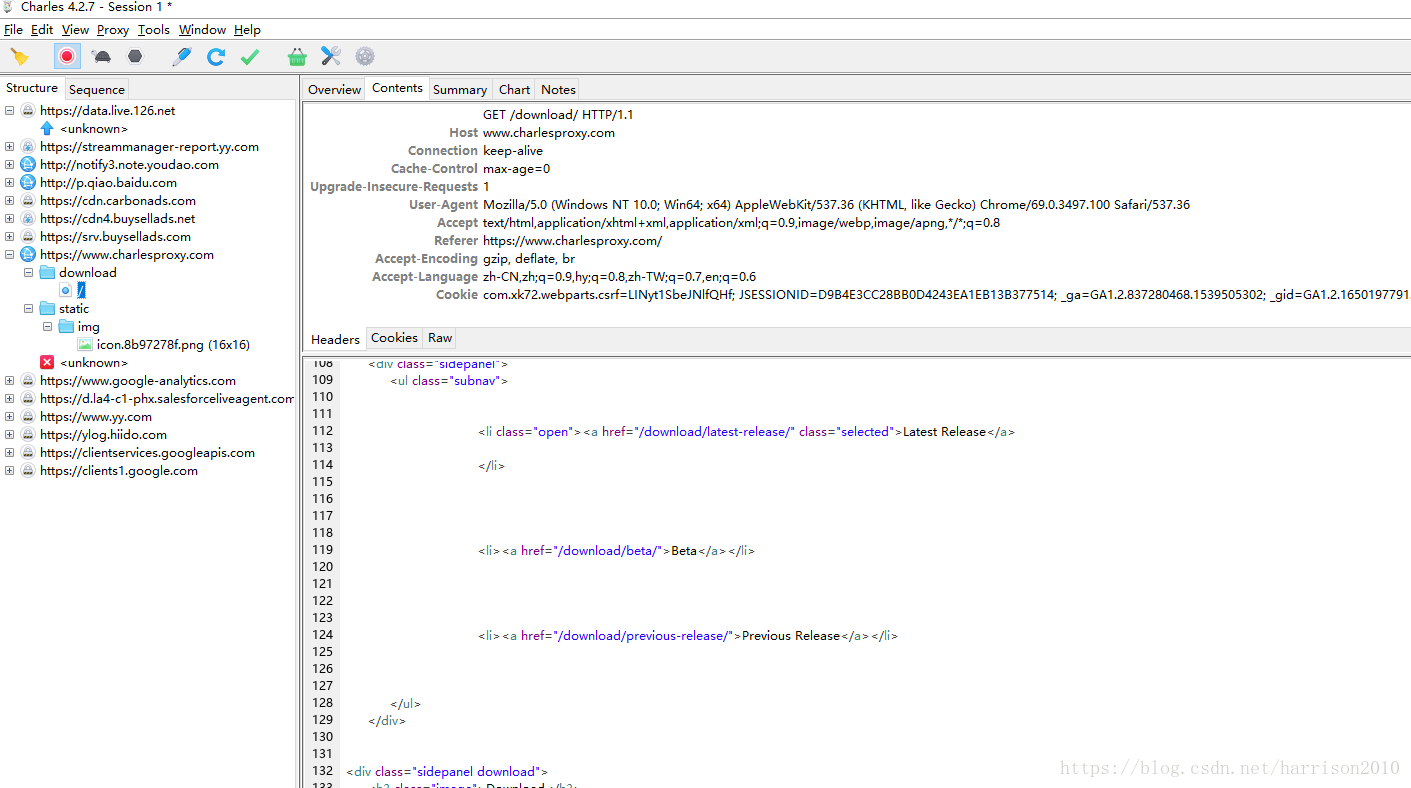Collapse the static folder
This screenshot has height=788, width=1411.
28,309
